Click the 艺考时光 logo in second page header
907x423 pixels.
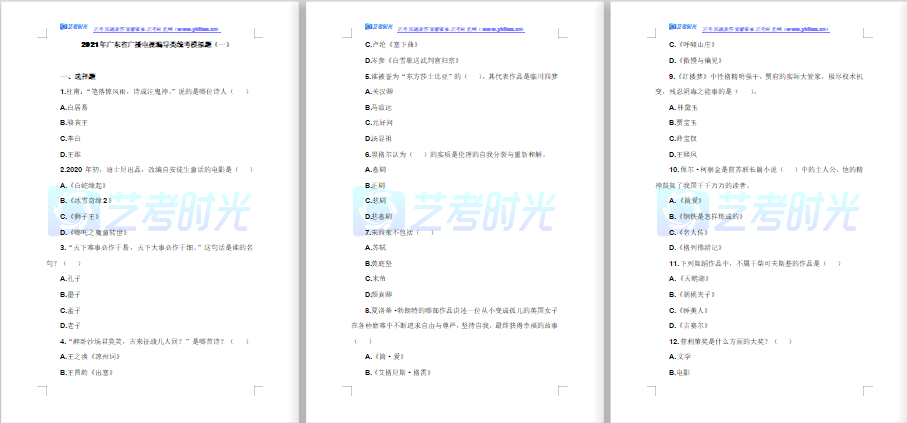tap(379, 29)
